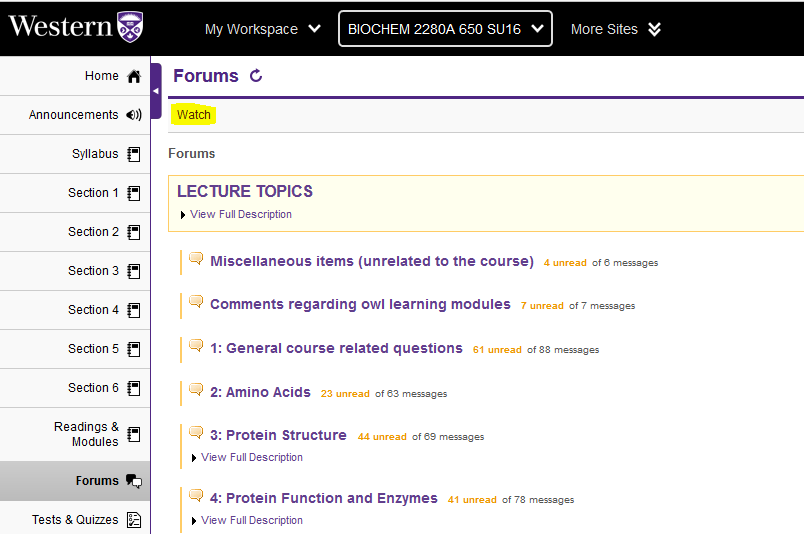Click speech bubble icon beside General course questions

(x=196, y=345)
